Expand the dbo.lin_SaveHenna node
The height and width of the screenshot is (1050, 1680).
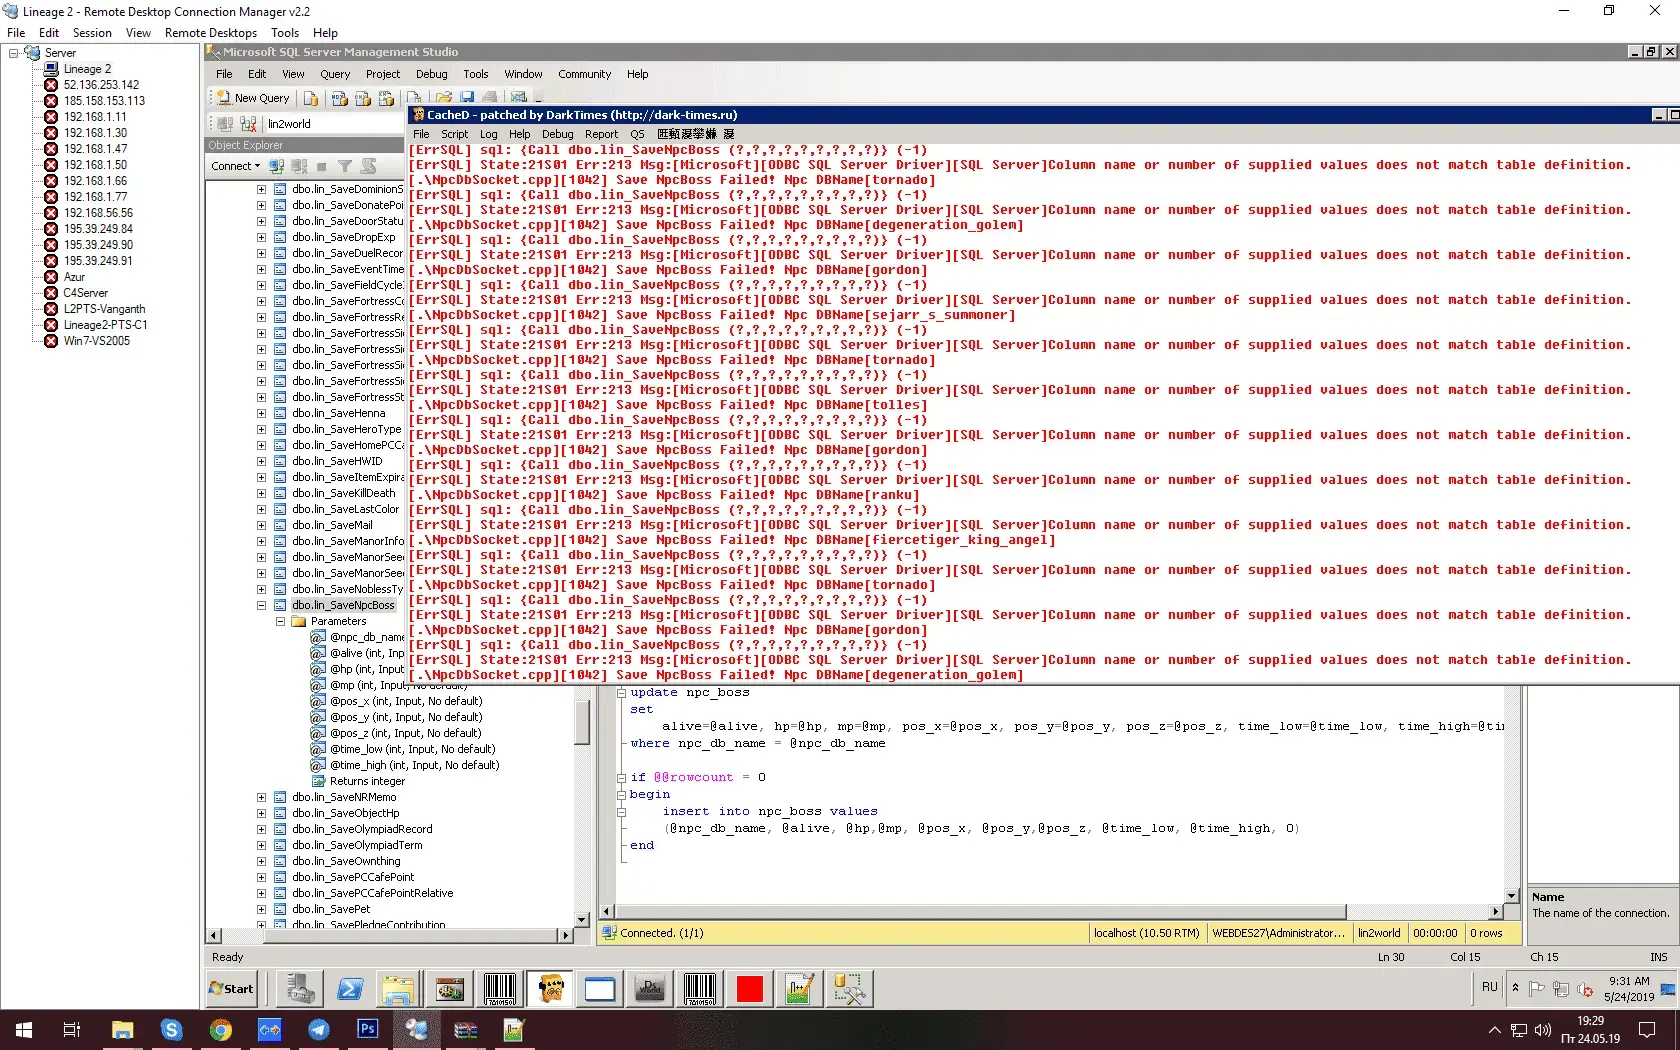262,413
